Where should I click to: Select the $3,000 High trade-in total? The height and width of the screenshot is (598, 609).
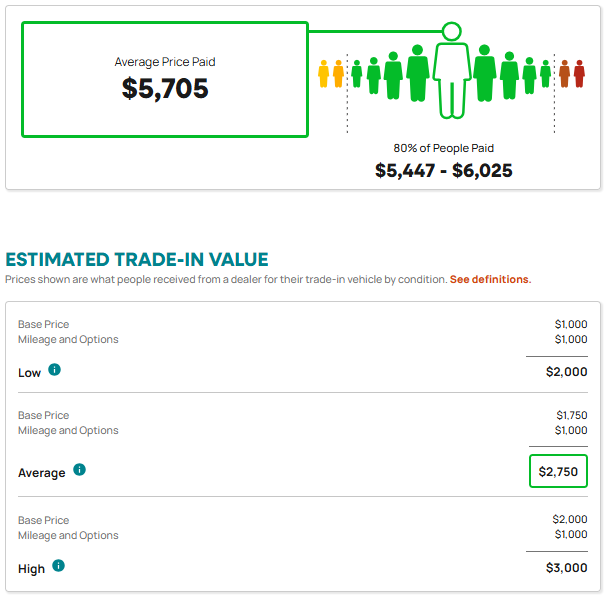pos(566,568)
